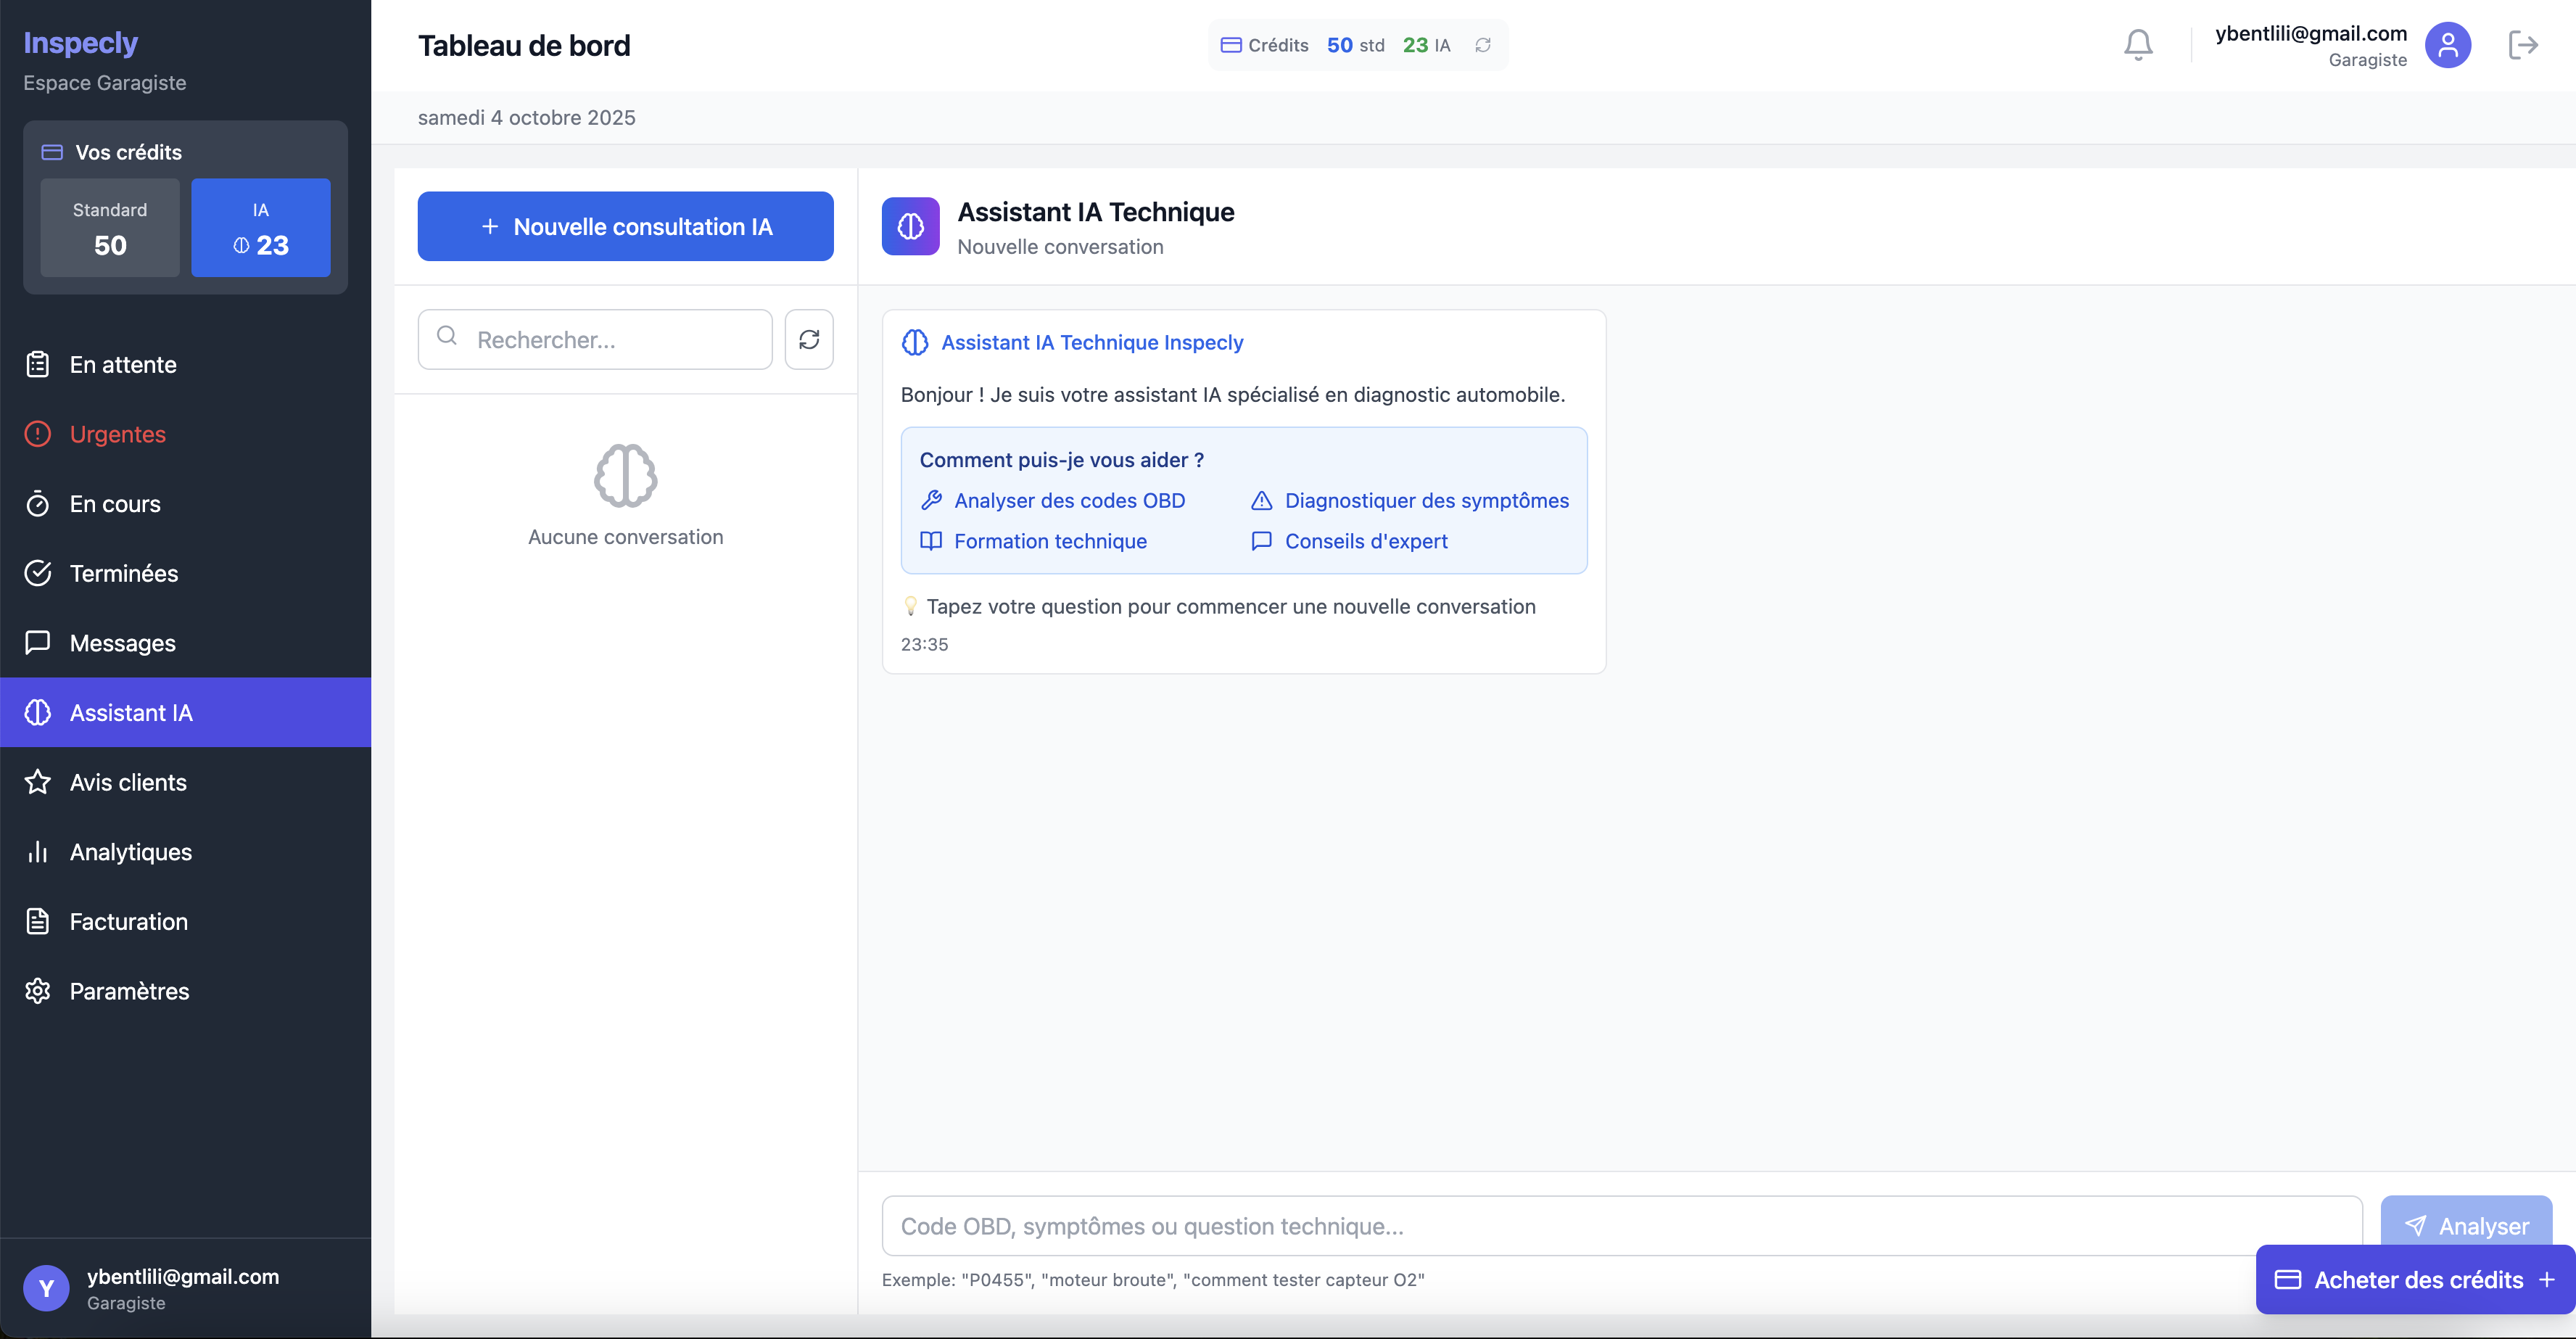Click the Y avatar in sidebar footer
This screenshot has height=1339, width=2576.
46,1288
